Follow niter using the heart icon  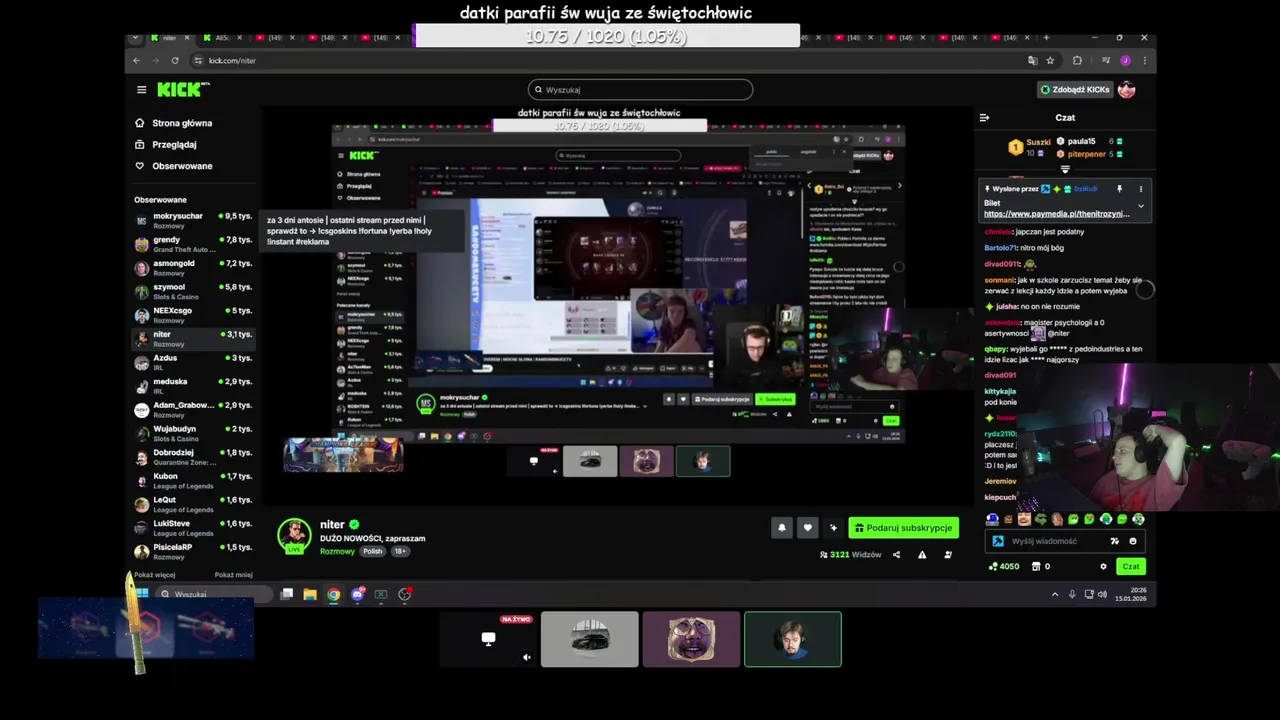click(x=808, y=528)
